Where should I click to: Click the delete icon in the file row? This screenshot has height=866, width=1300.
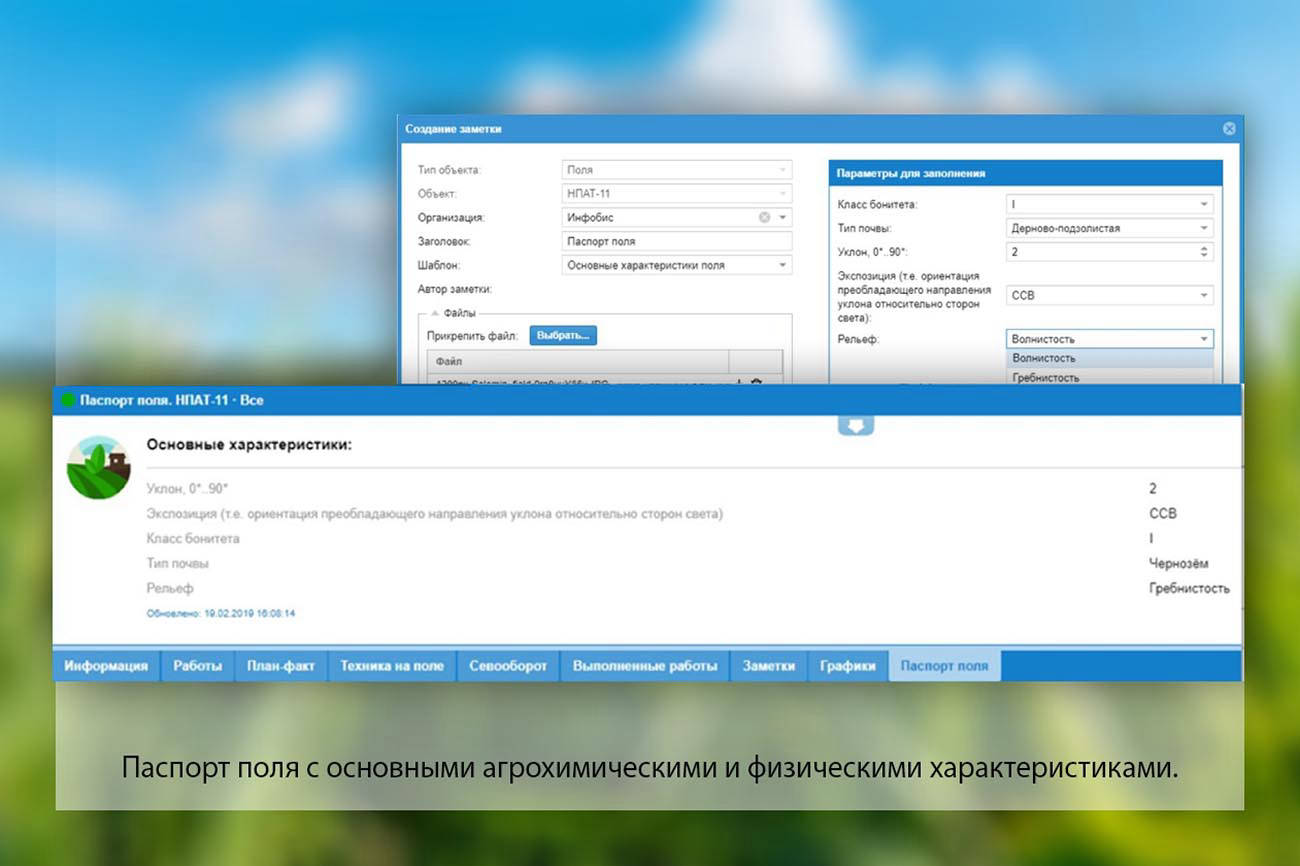pos(757,381)
